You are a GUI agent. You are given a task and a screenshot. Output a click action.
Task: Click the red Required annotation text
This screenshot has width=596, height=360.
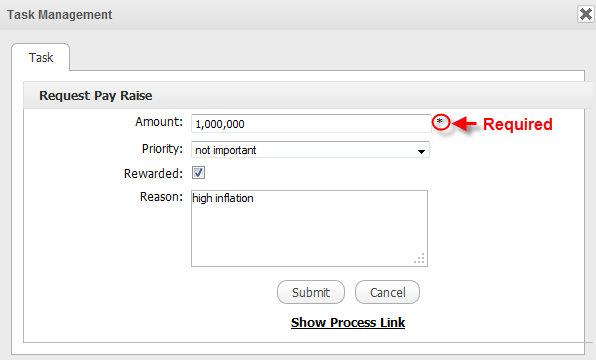(518, 124)
